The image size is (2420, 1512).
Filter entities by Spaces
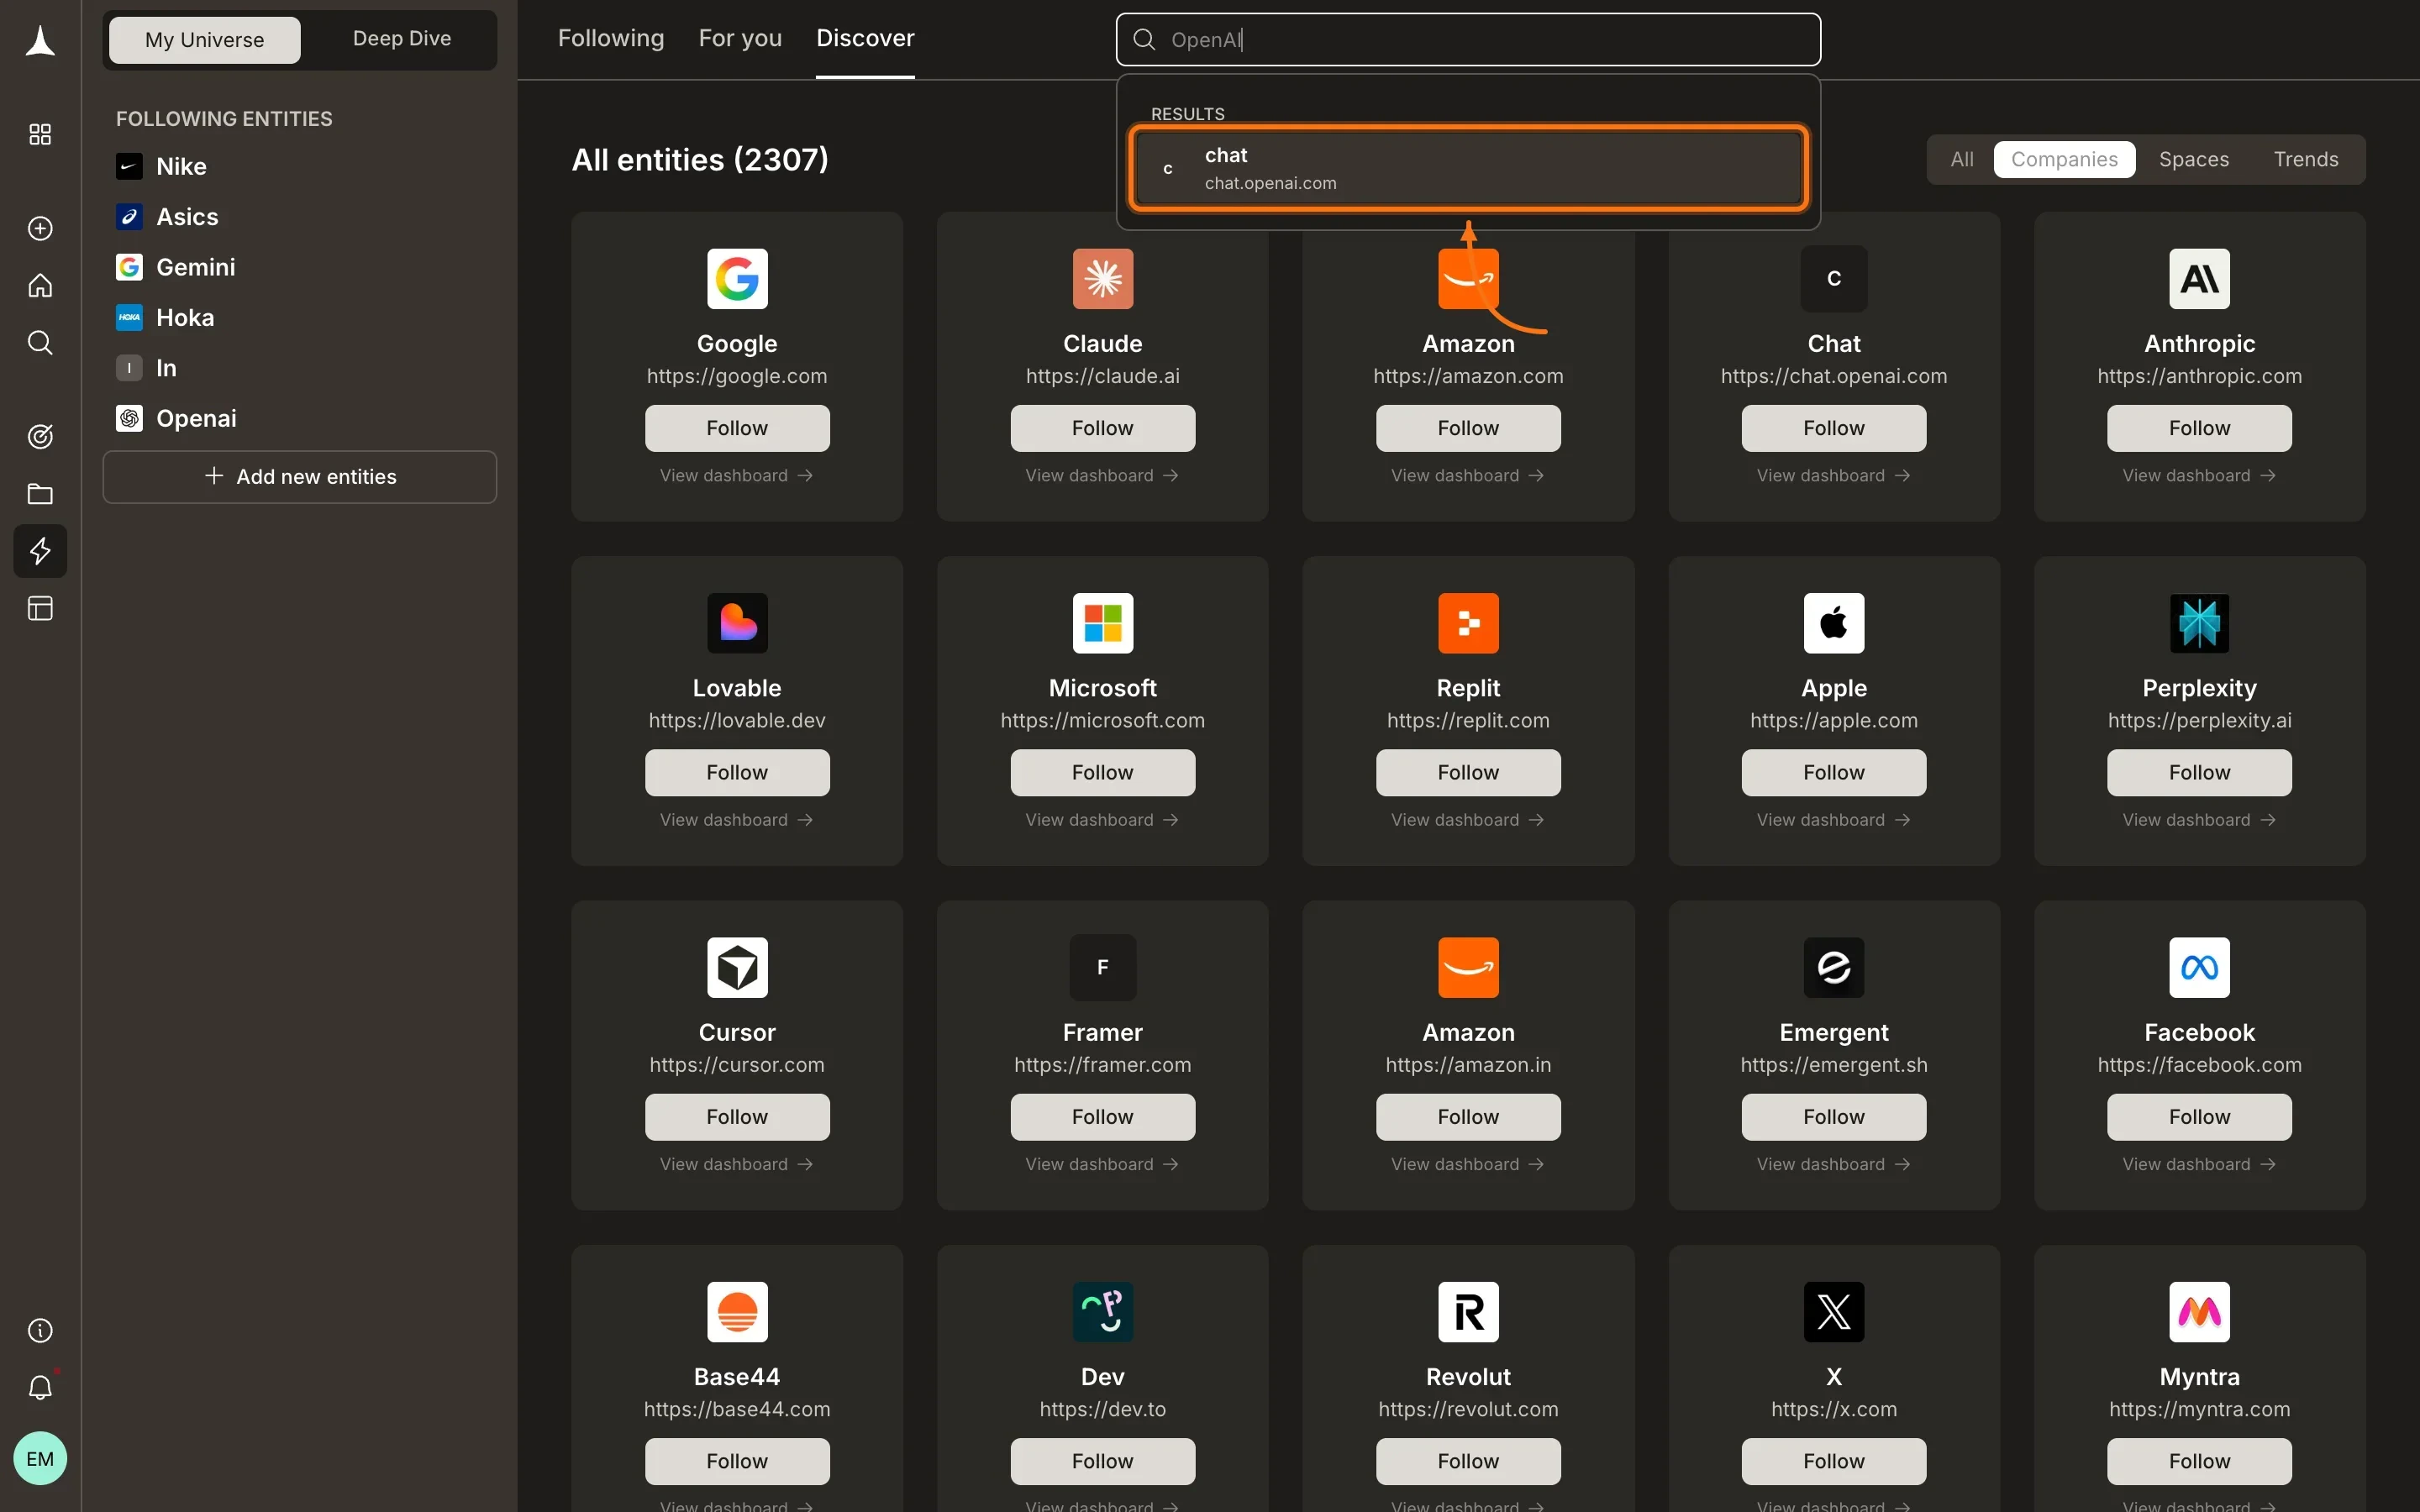click(2193, 159)
